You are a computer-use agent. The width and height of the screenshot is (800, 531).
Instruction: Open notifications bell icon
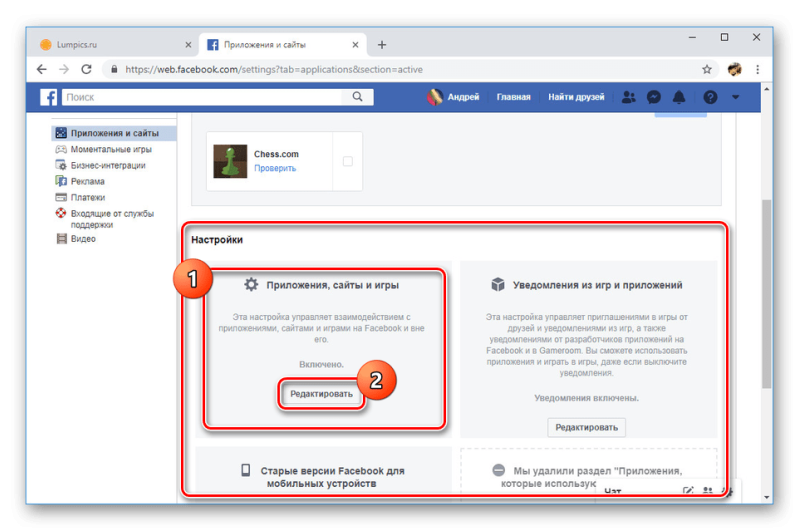tap(679, 97)
